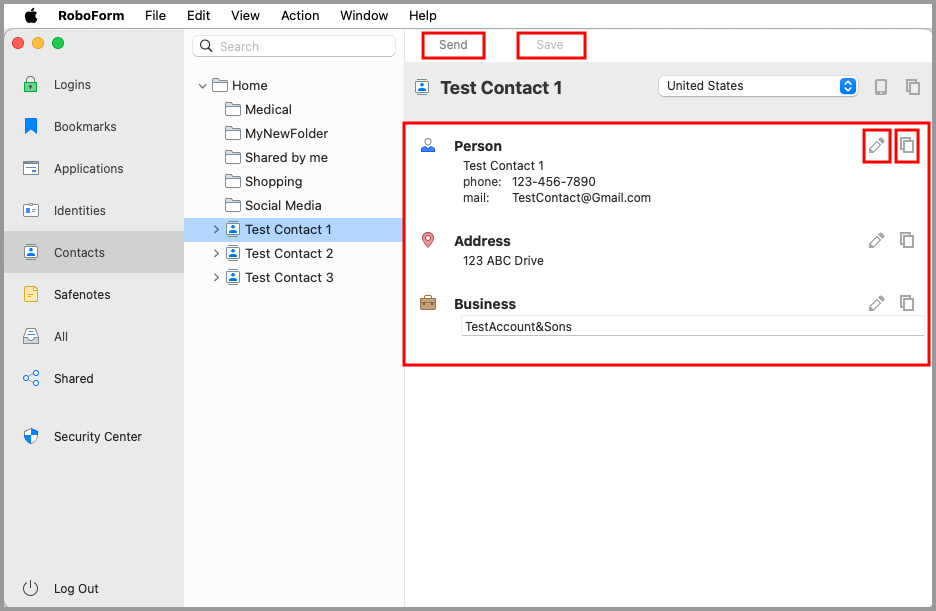Open the RoboForm application menu

pyautogui.click(x=91, y=16)
